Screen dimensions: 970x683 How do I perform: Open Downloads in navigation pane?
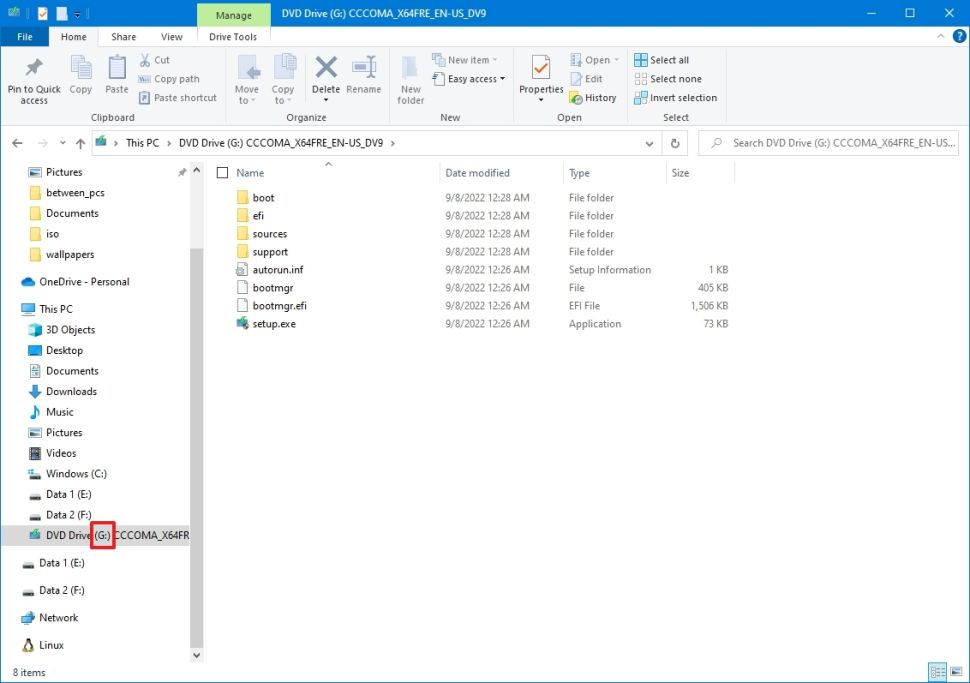point(62,392)
